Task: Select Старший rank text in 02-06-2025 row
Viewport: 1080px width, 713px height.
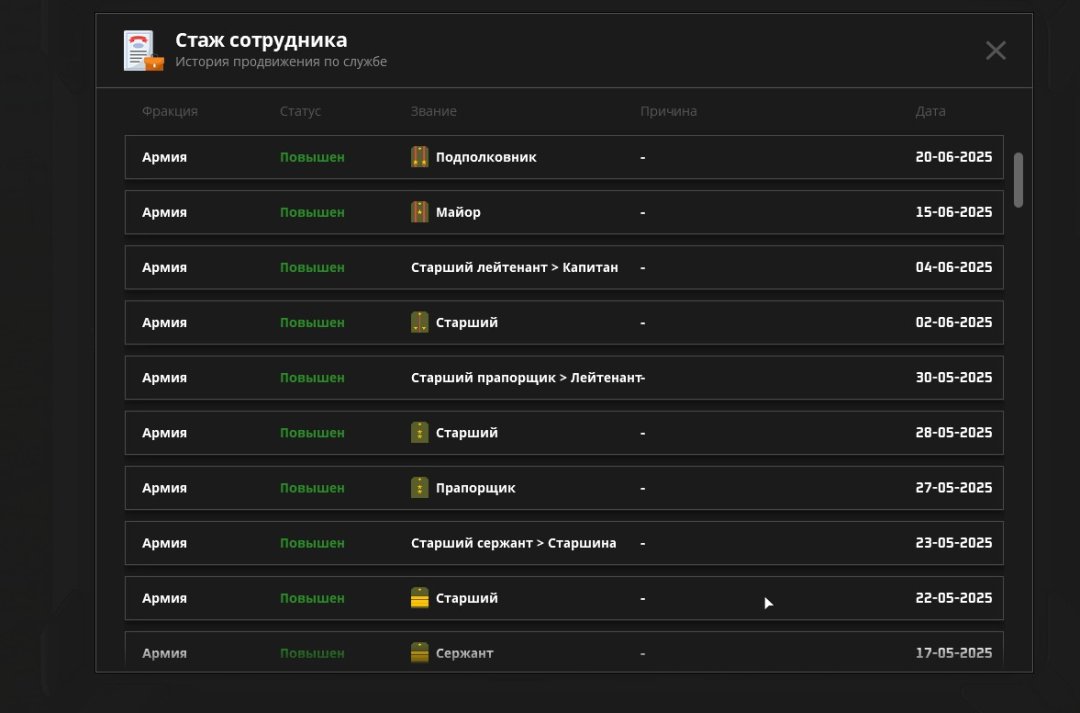Action: coord(467,322)
